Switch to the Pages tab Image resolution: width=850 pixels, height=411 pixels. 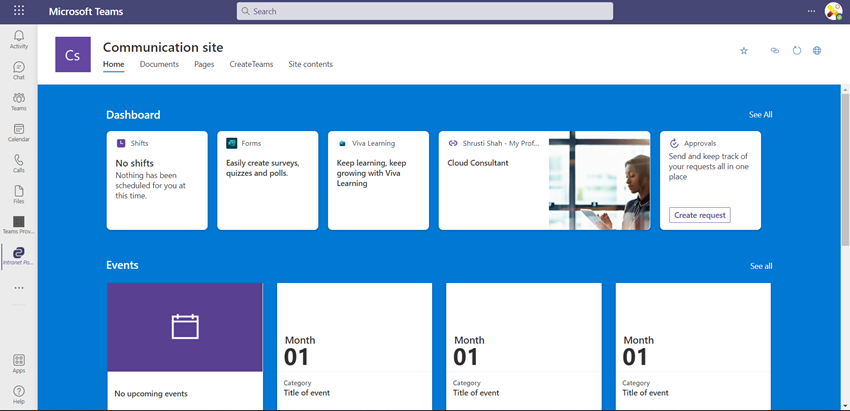(x=204, y=64)
